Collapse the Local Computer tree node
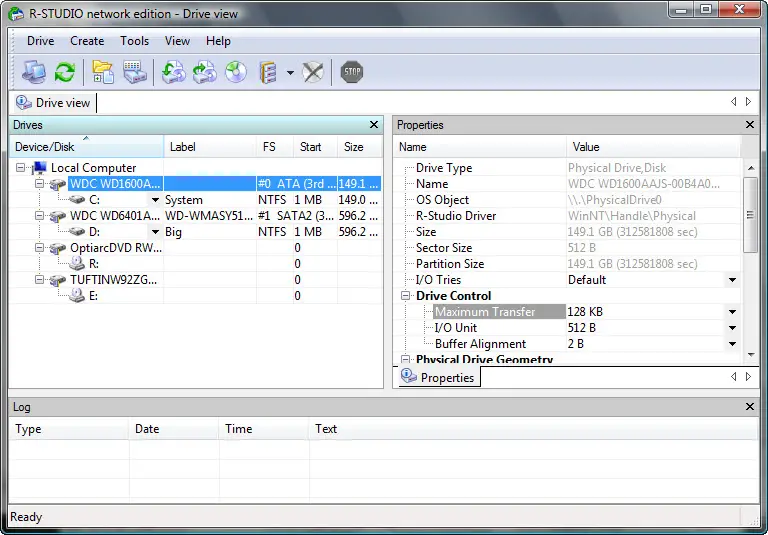 pos(21,168)
